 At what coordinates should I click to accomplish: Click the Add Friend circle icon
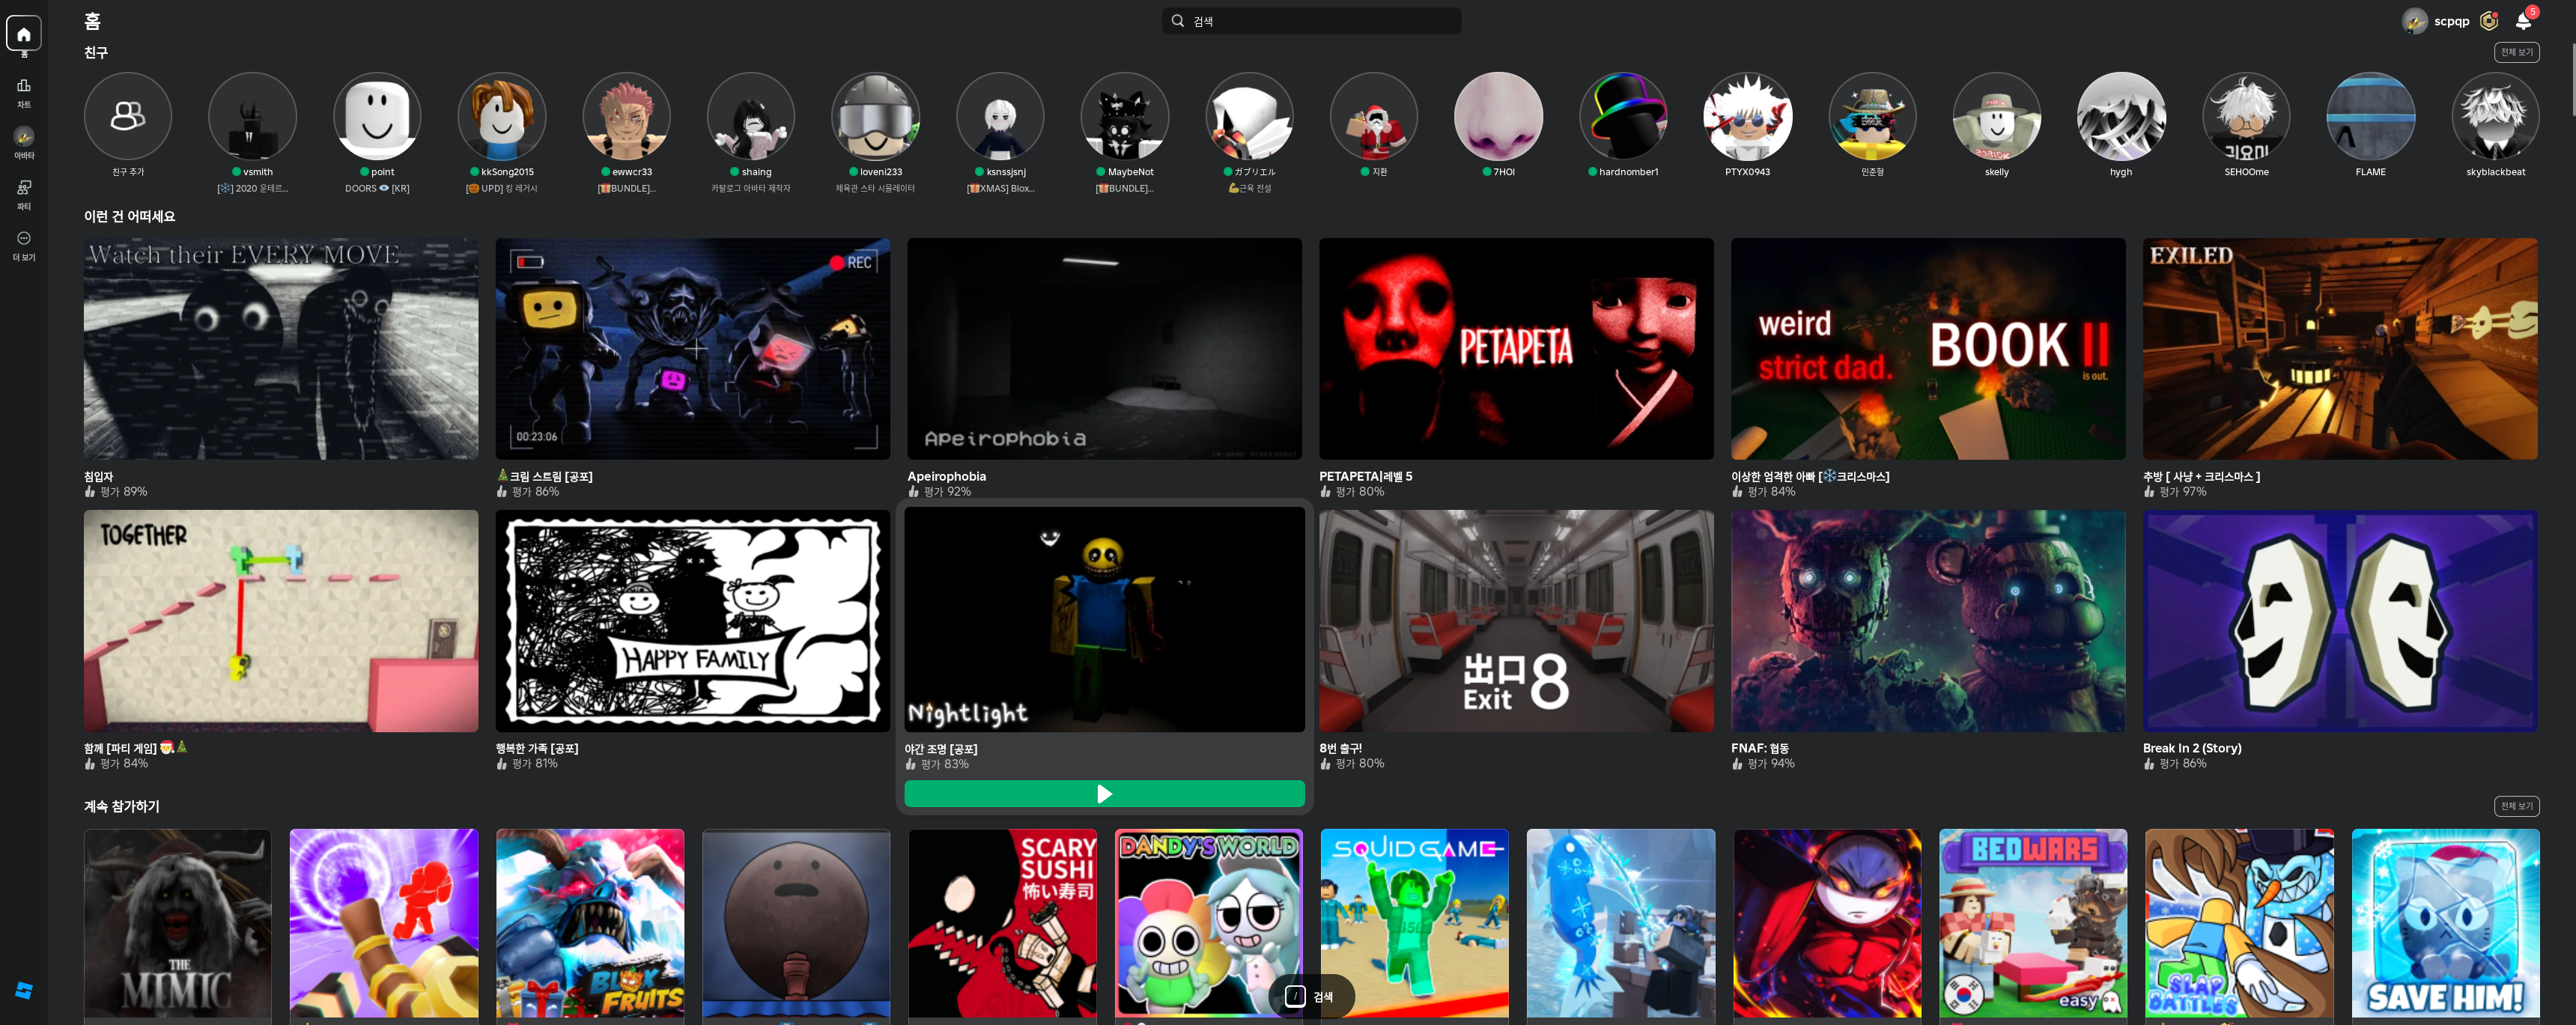pyautogui.click(x=127, y=116)
